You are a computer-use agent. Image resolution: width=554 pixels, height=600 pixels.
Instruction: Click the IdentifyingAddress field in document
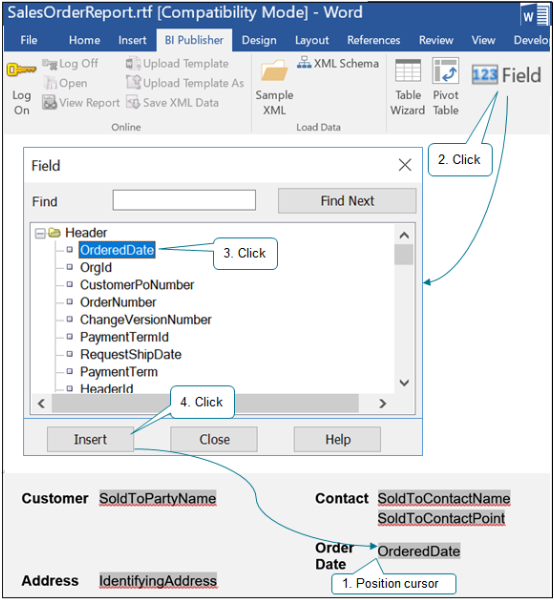click(158, 580)
